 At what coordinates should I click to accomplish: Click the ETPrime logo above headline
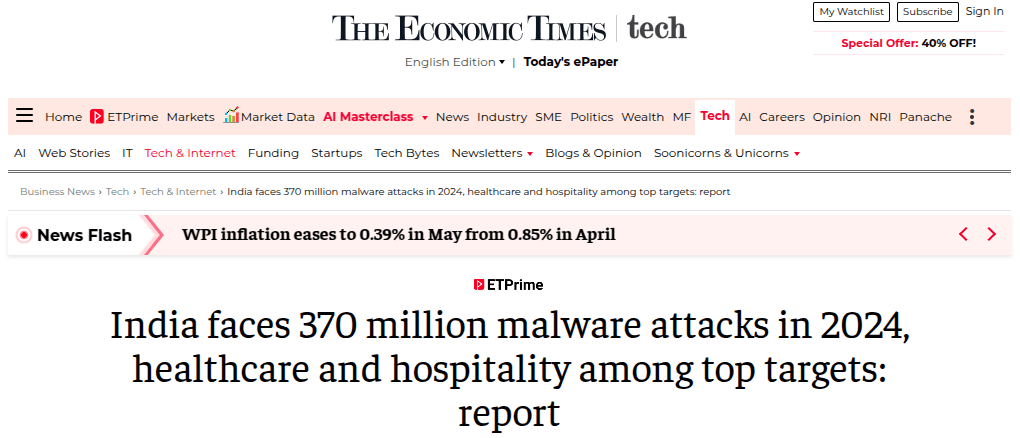pyautogui.click(x=509, y=285)
